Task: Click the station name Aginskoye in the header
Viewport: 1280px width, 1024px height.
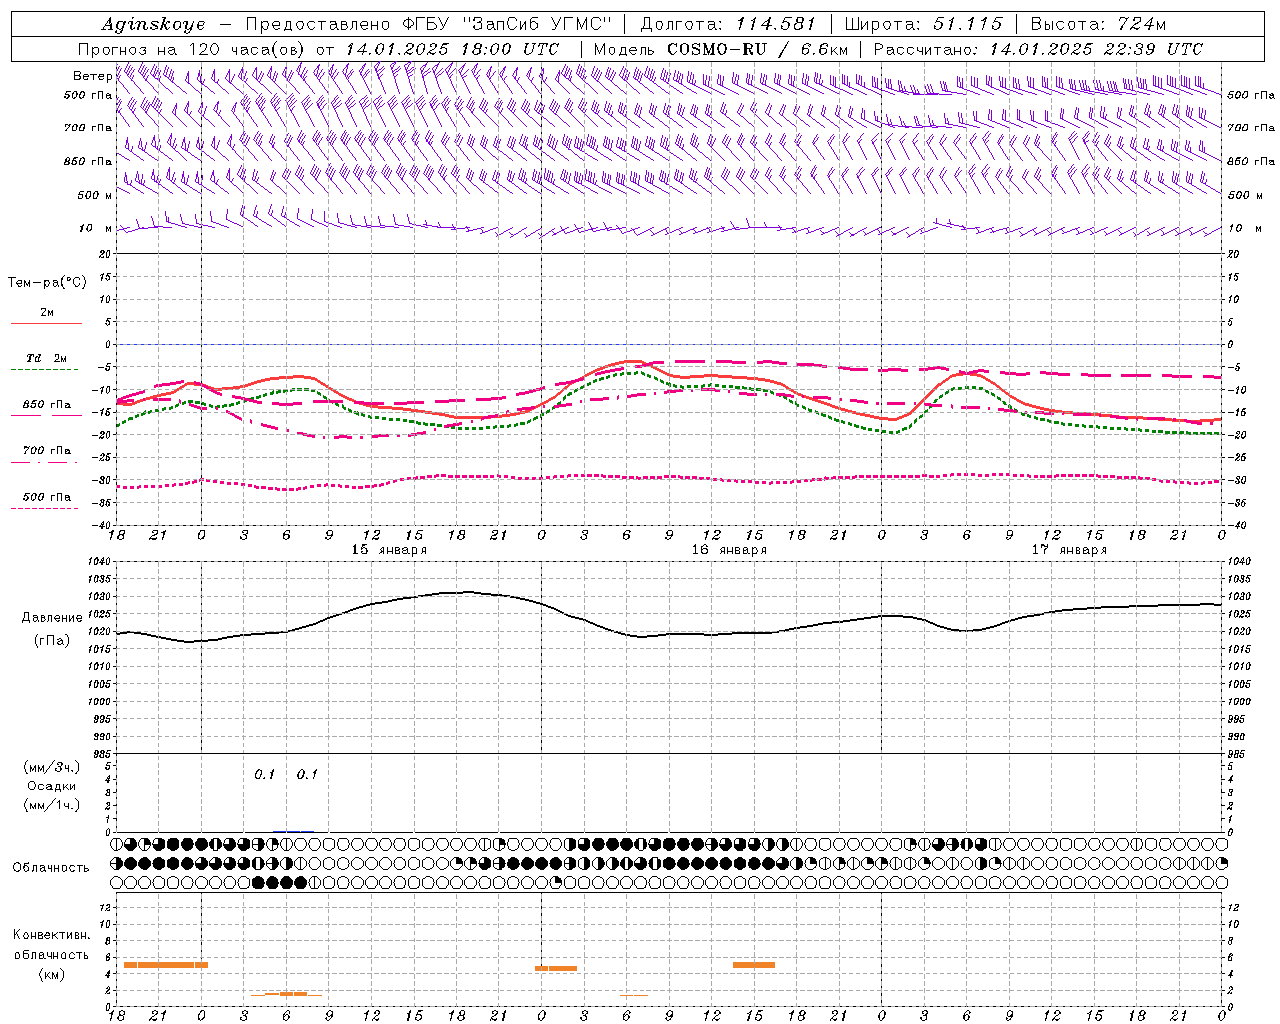Action: click(153, 24)
